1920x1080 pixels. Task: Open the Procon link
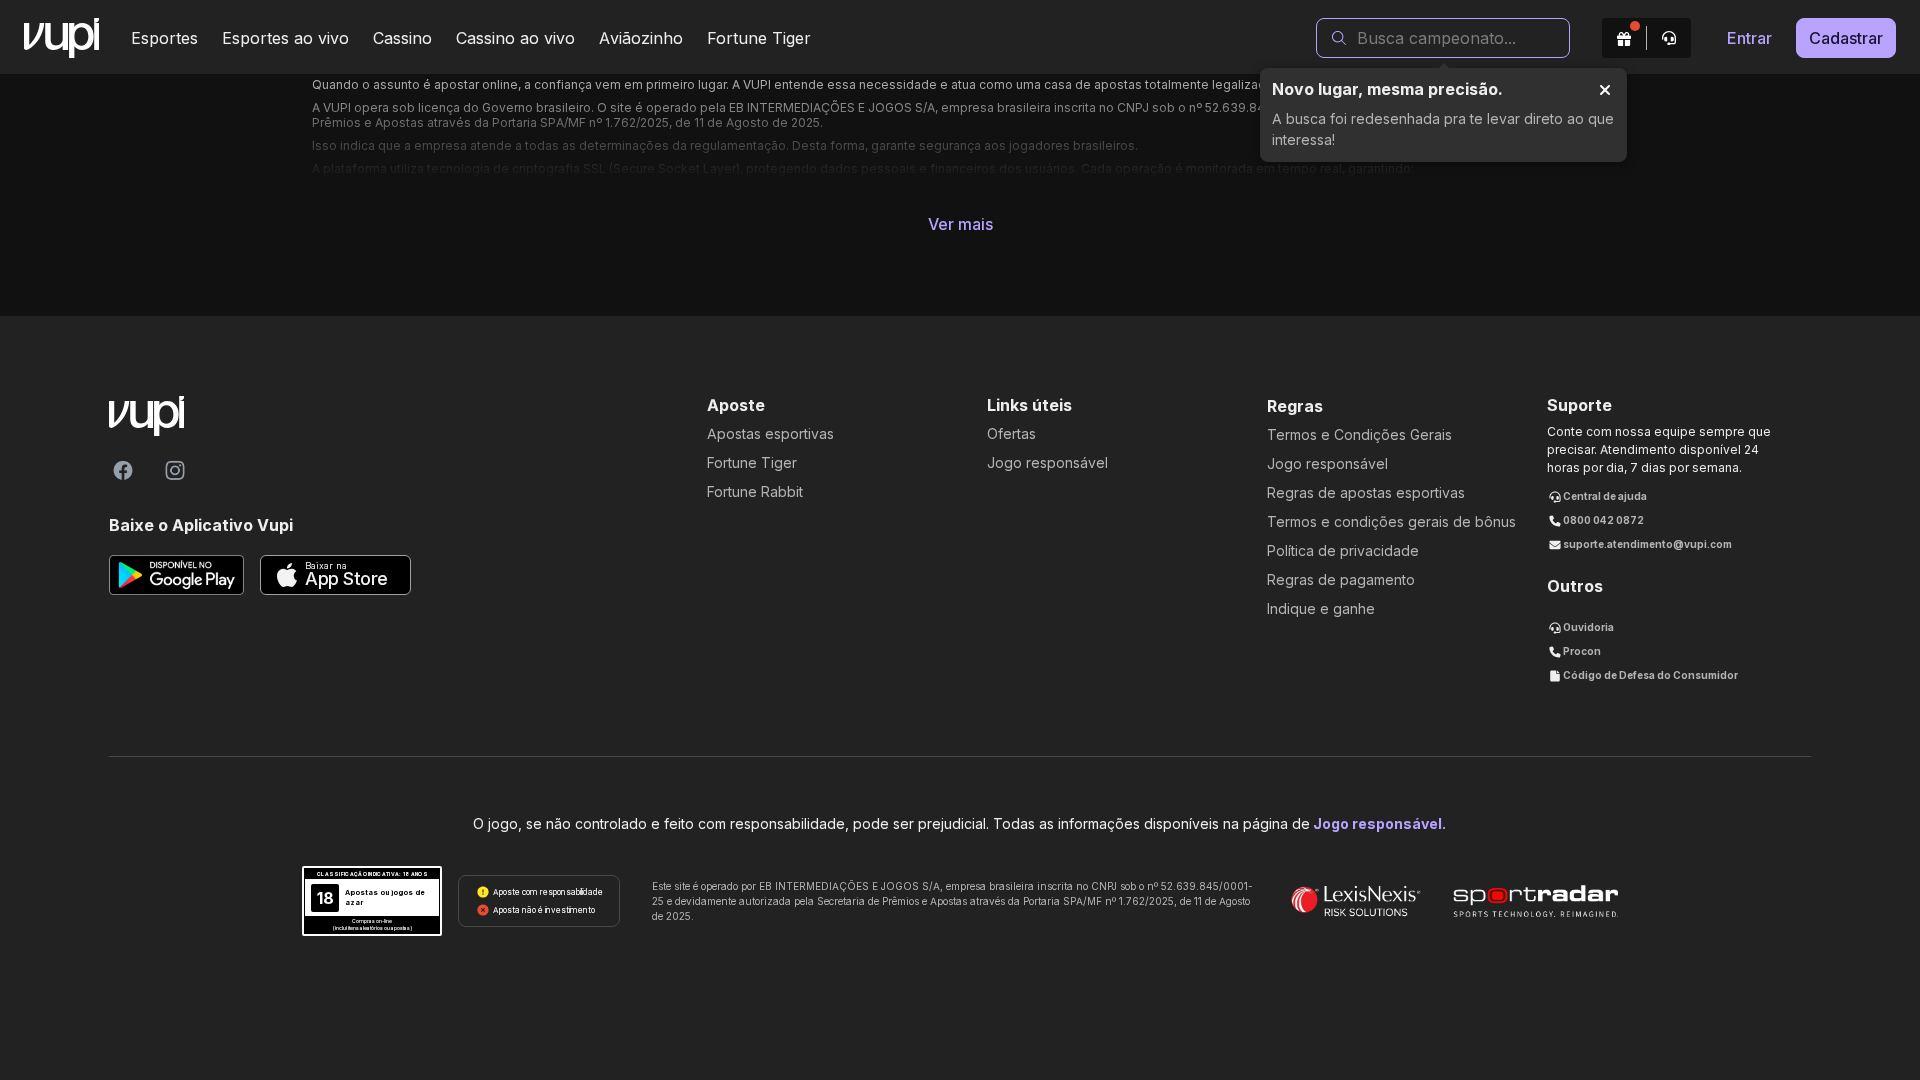1575,652
